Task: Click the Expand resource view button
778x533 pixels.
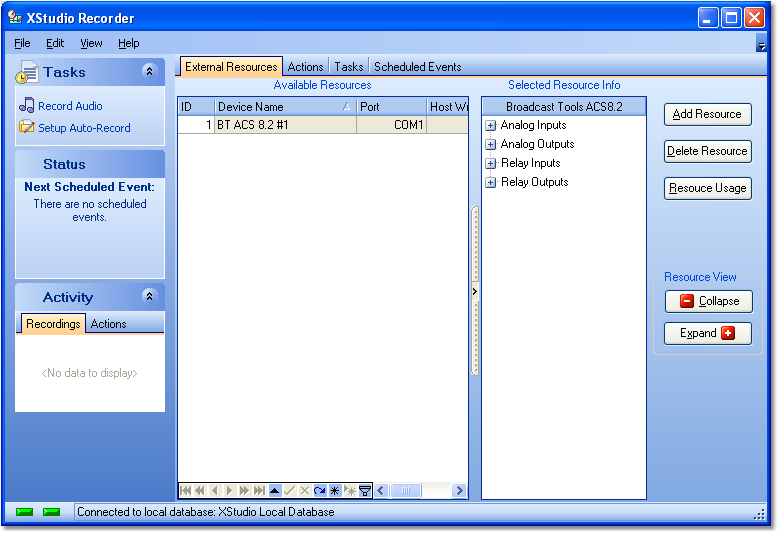Action: point(708,333)
